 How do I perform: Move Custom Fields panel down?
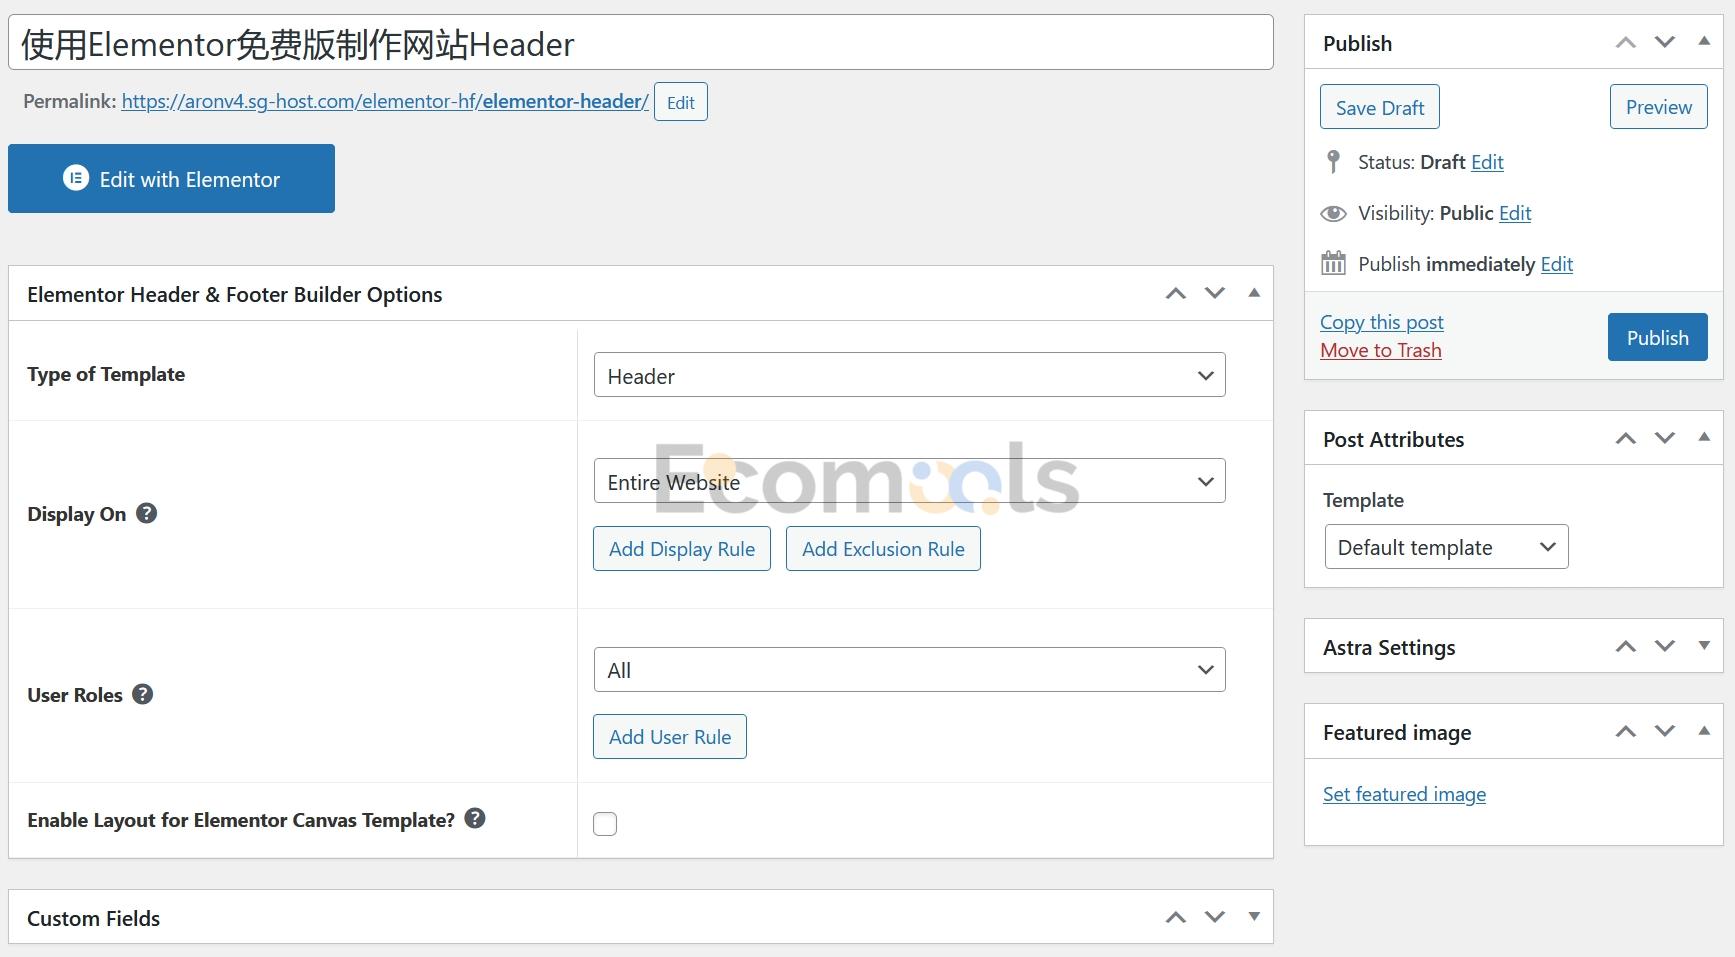pyautogui.click(x=1215, y=917)
